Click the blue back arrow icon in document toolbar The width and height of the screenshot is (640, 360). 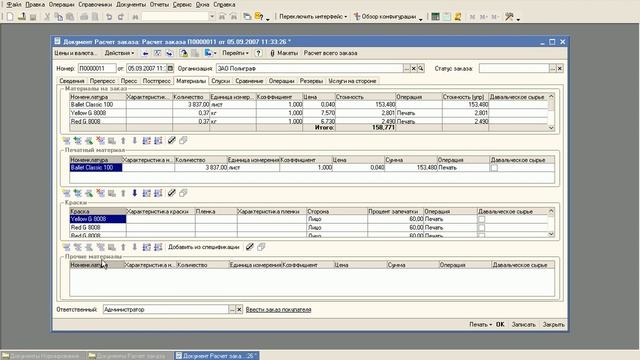tap(145, 53)
